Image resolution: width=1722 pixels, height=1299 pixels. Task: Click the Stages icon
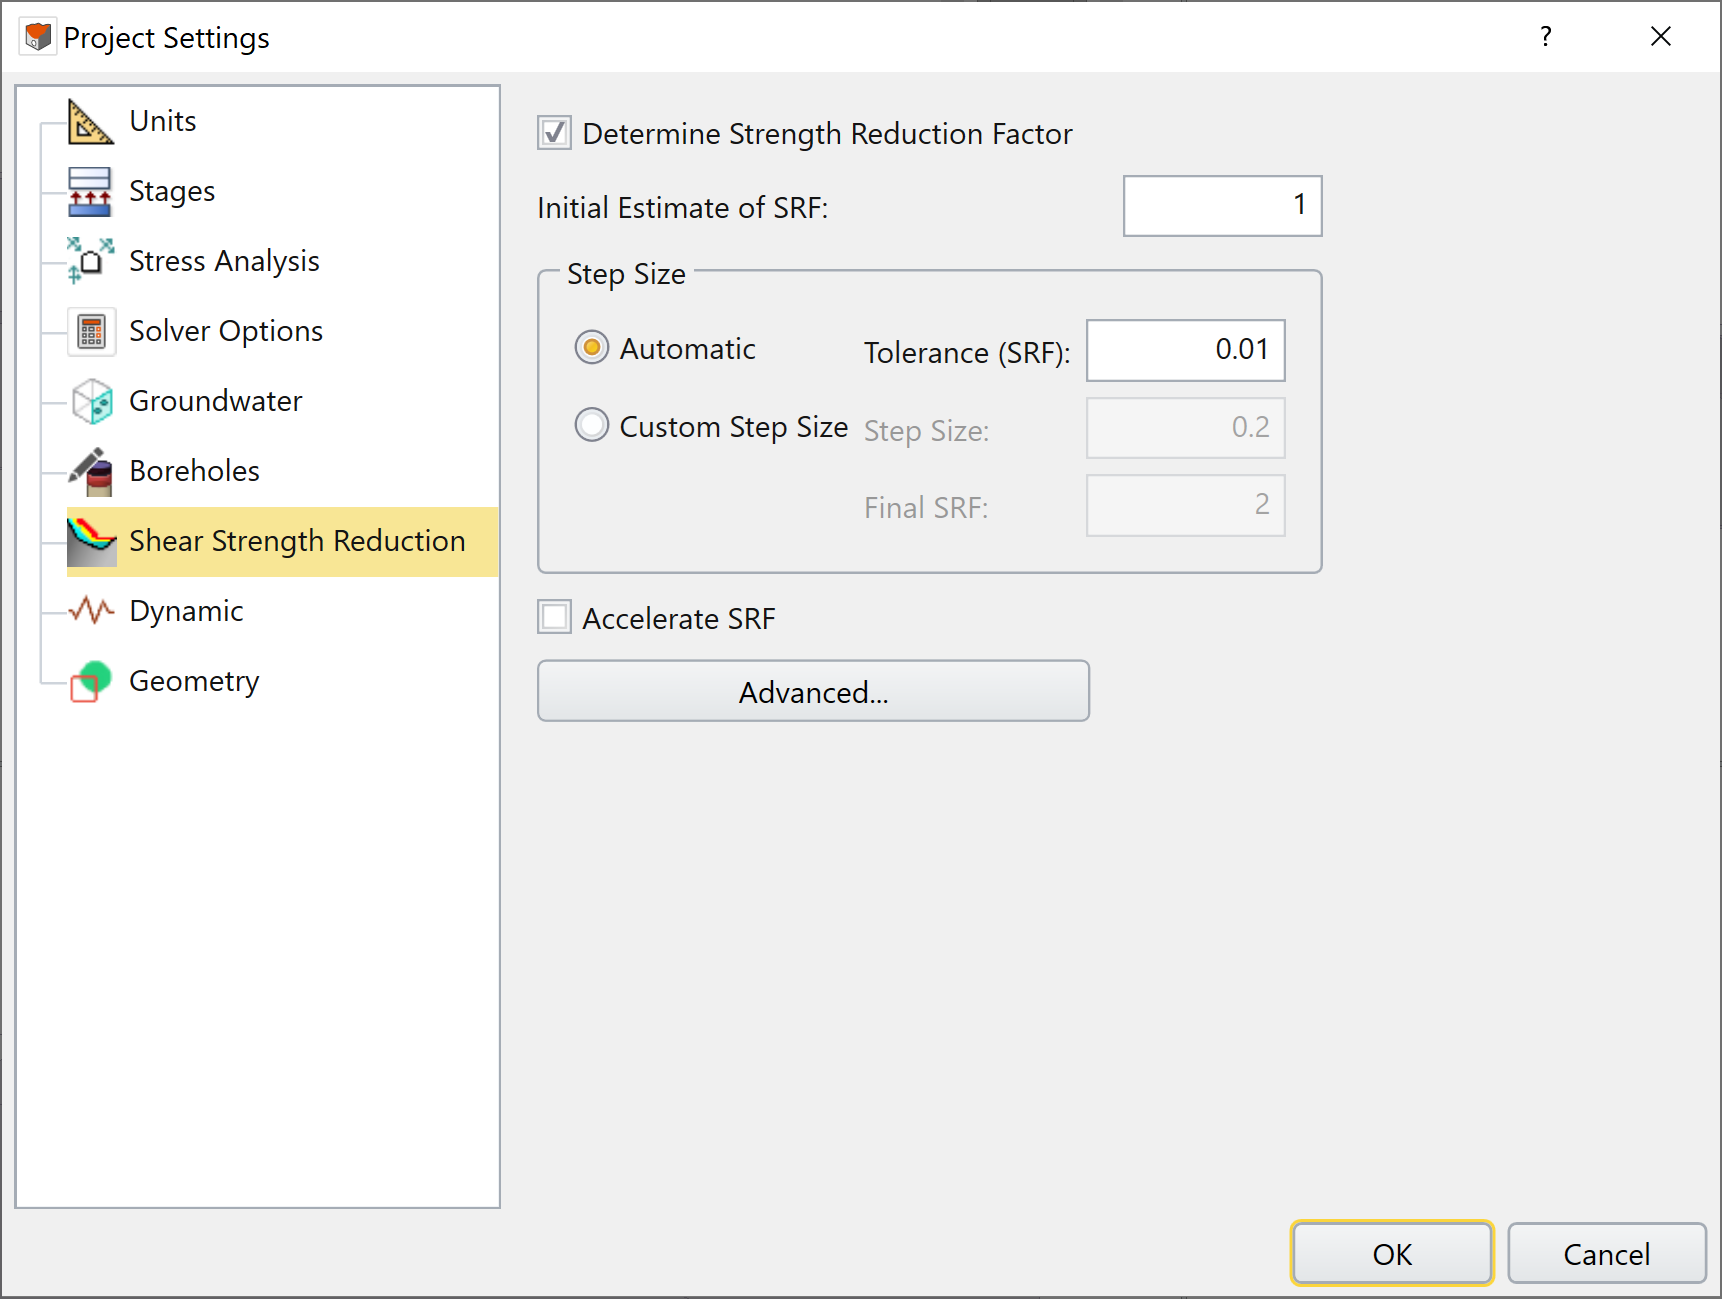point(91,191)
